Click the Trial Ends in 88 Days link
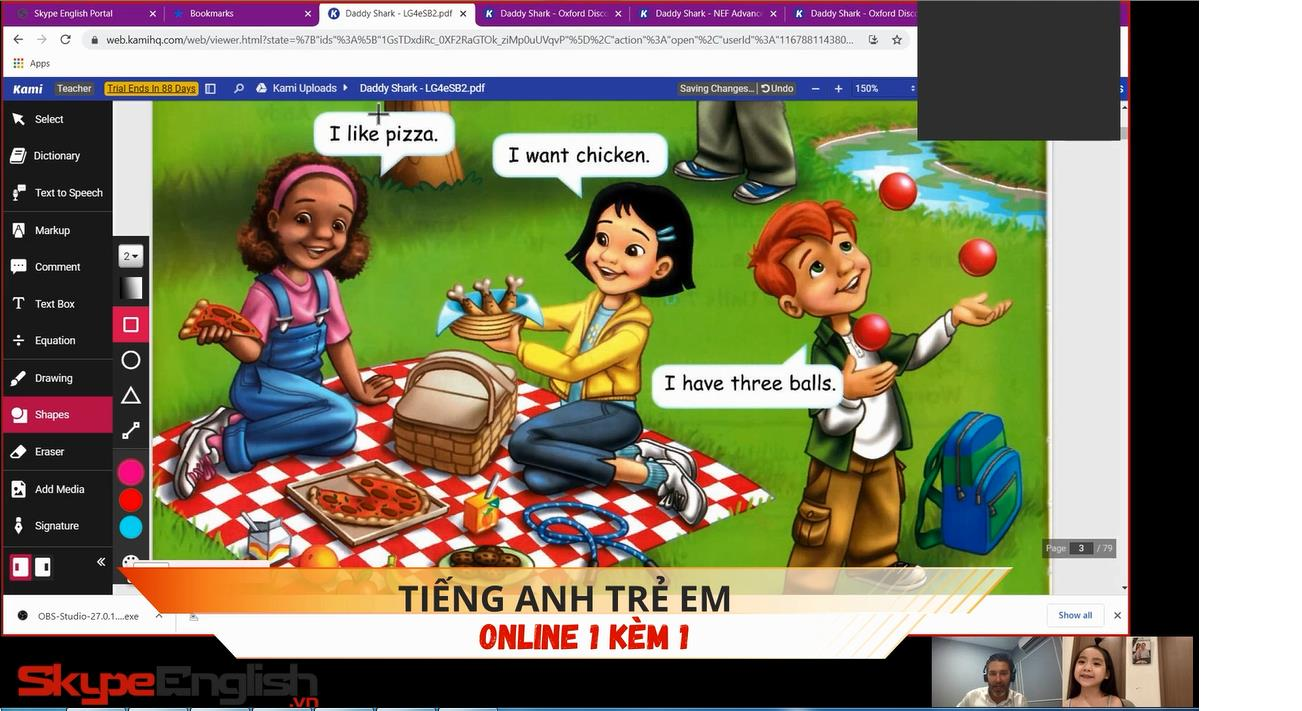 pyautogui.click(x=151, y=88)
